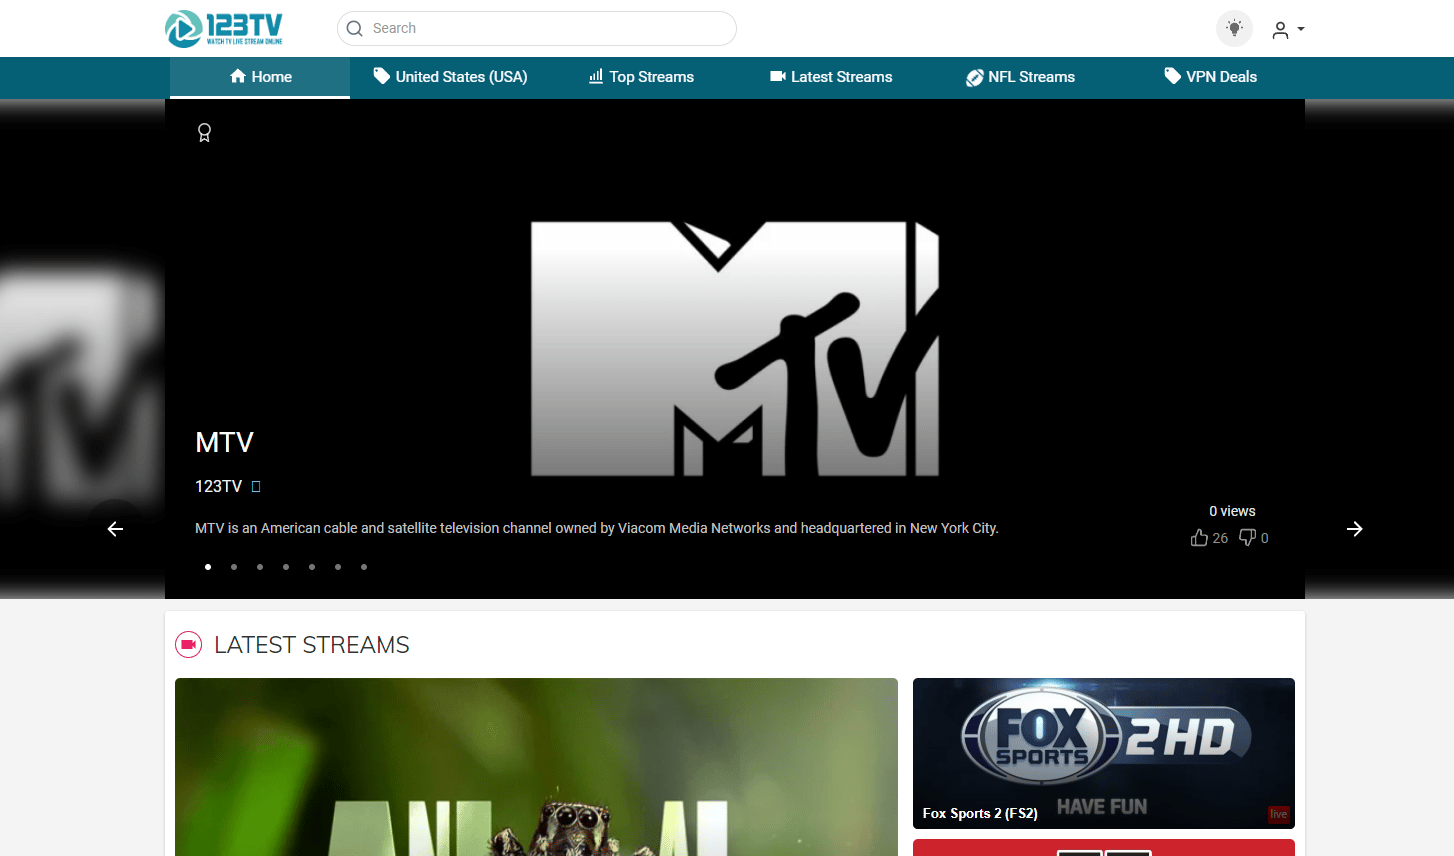The height and width of the screenshot is (856, 1454).
Task: Click the large MTV logo image
Action: (735, 348)
